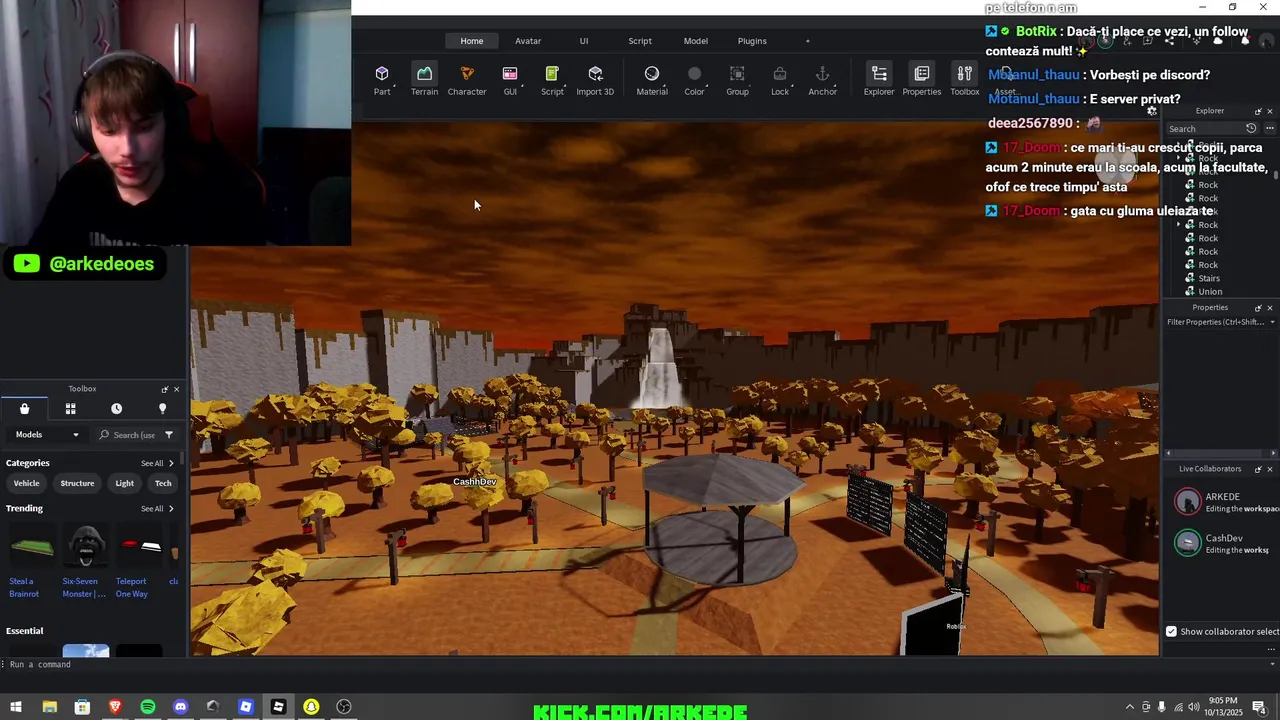Toggle the Toolbox button in ribbon
Image resolution: width=1280 pixels, height=720 pixels.
coord(965,80)
